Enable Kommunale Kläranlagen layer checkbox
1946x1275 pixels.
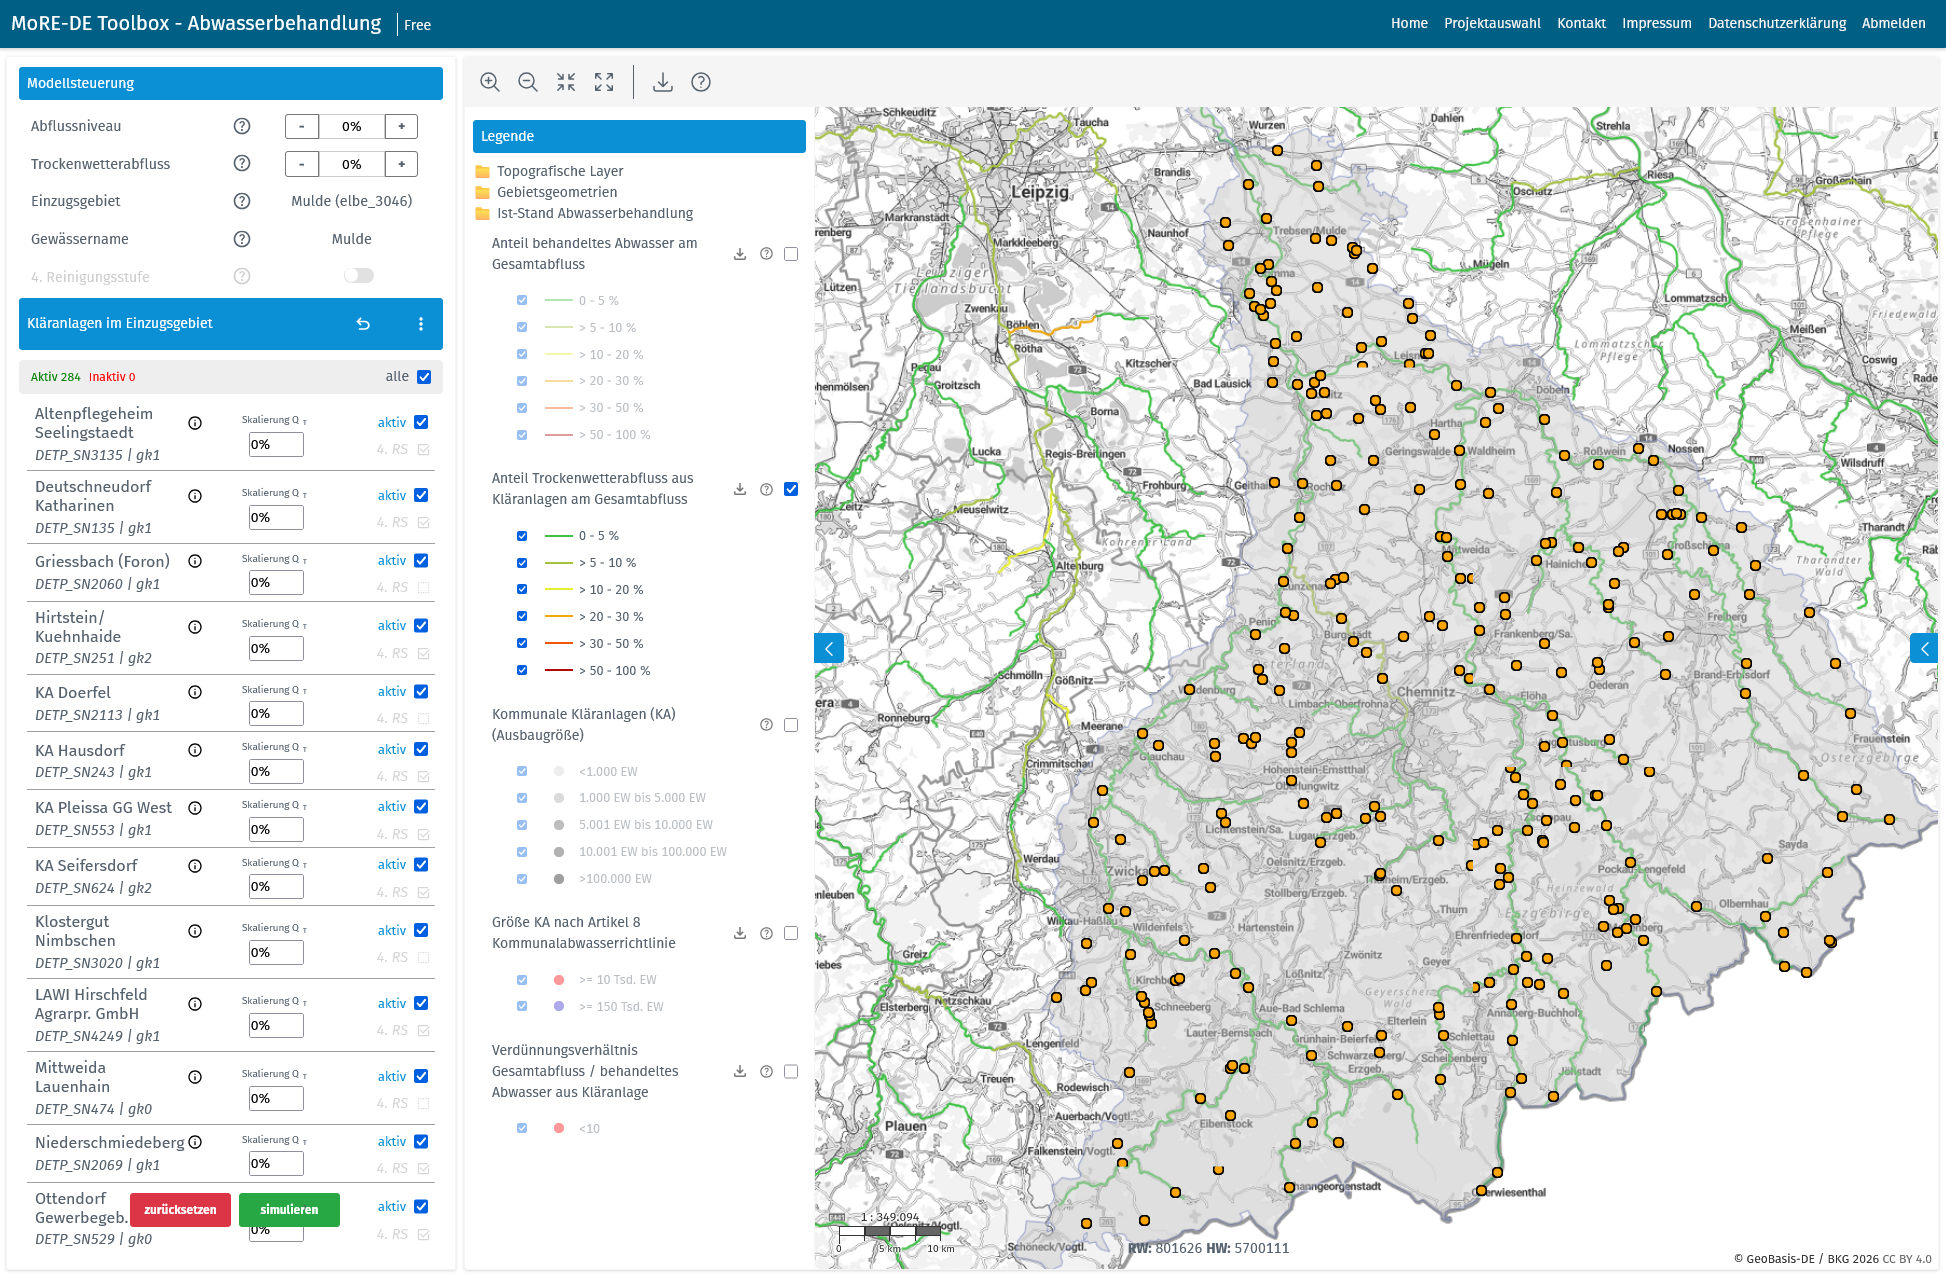pyautogui.click(x=791, y=725)
